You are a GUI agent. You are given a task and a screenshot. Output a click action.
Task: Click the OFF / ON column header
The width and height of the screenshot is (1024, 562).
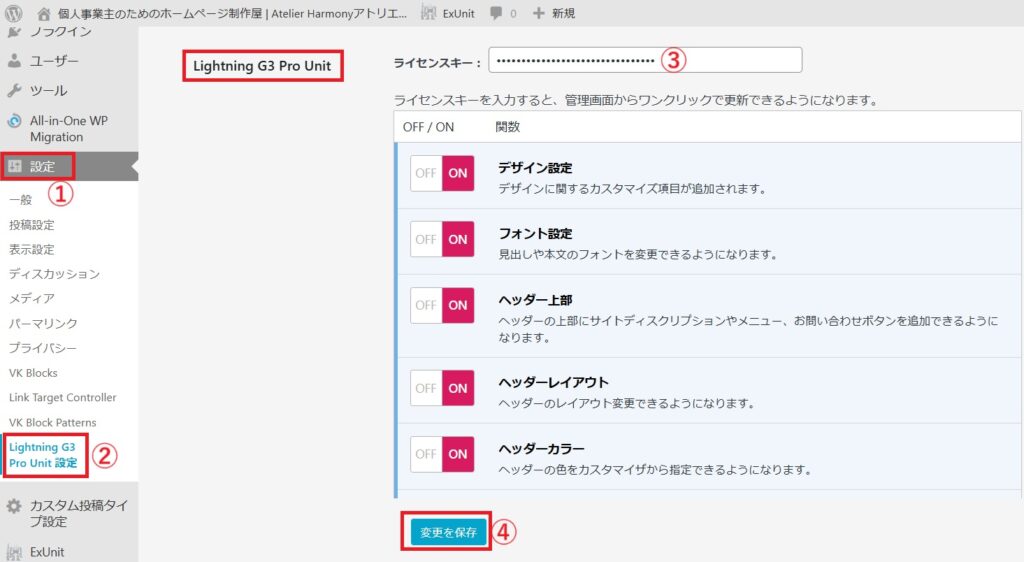428,127
